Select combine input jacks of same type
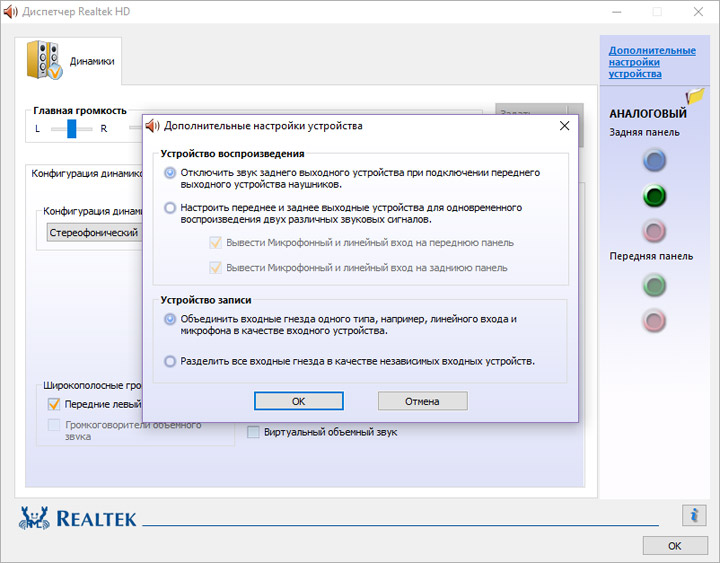This screenshot has width=720, height=563. click(x=170, y=319)
